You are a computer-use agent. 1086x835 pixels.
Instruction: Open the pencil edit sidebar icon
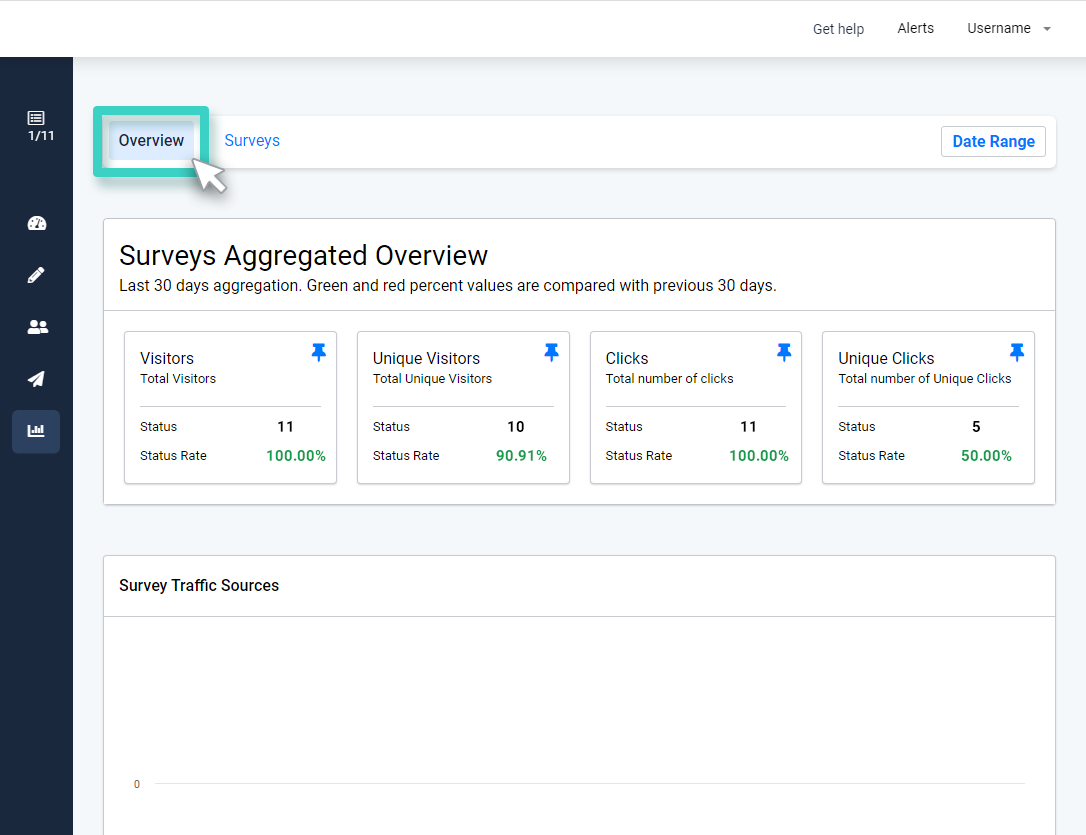36,275
